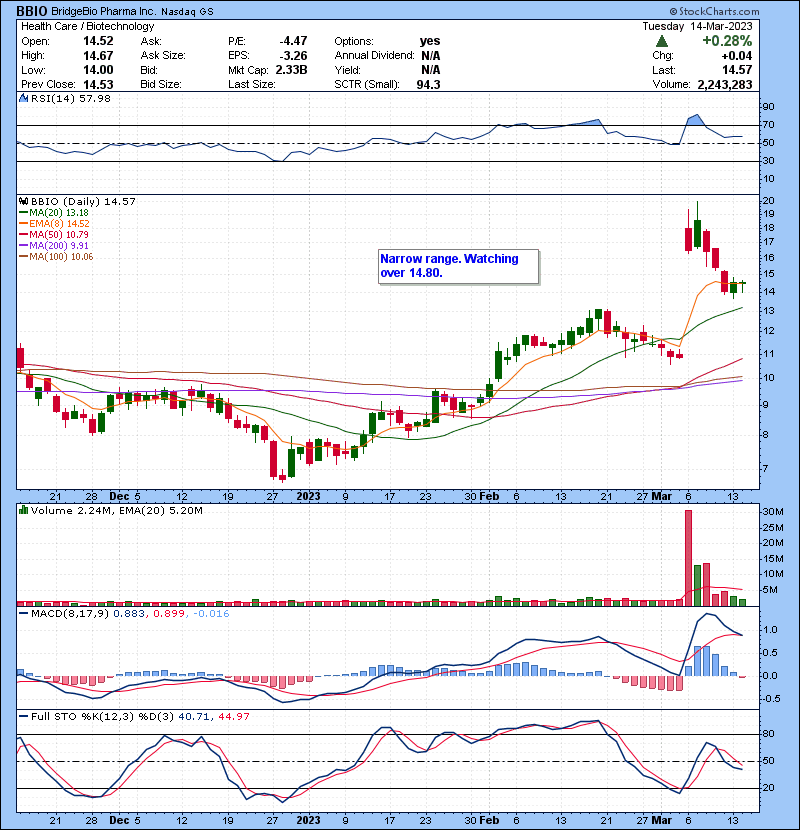Click the MA(50) 10.79 legend entry
The width and height of the screenshot is (800, 830).
point(54,234)
